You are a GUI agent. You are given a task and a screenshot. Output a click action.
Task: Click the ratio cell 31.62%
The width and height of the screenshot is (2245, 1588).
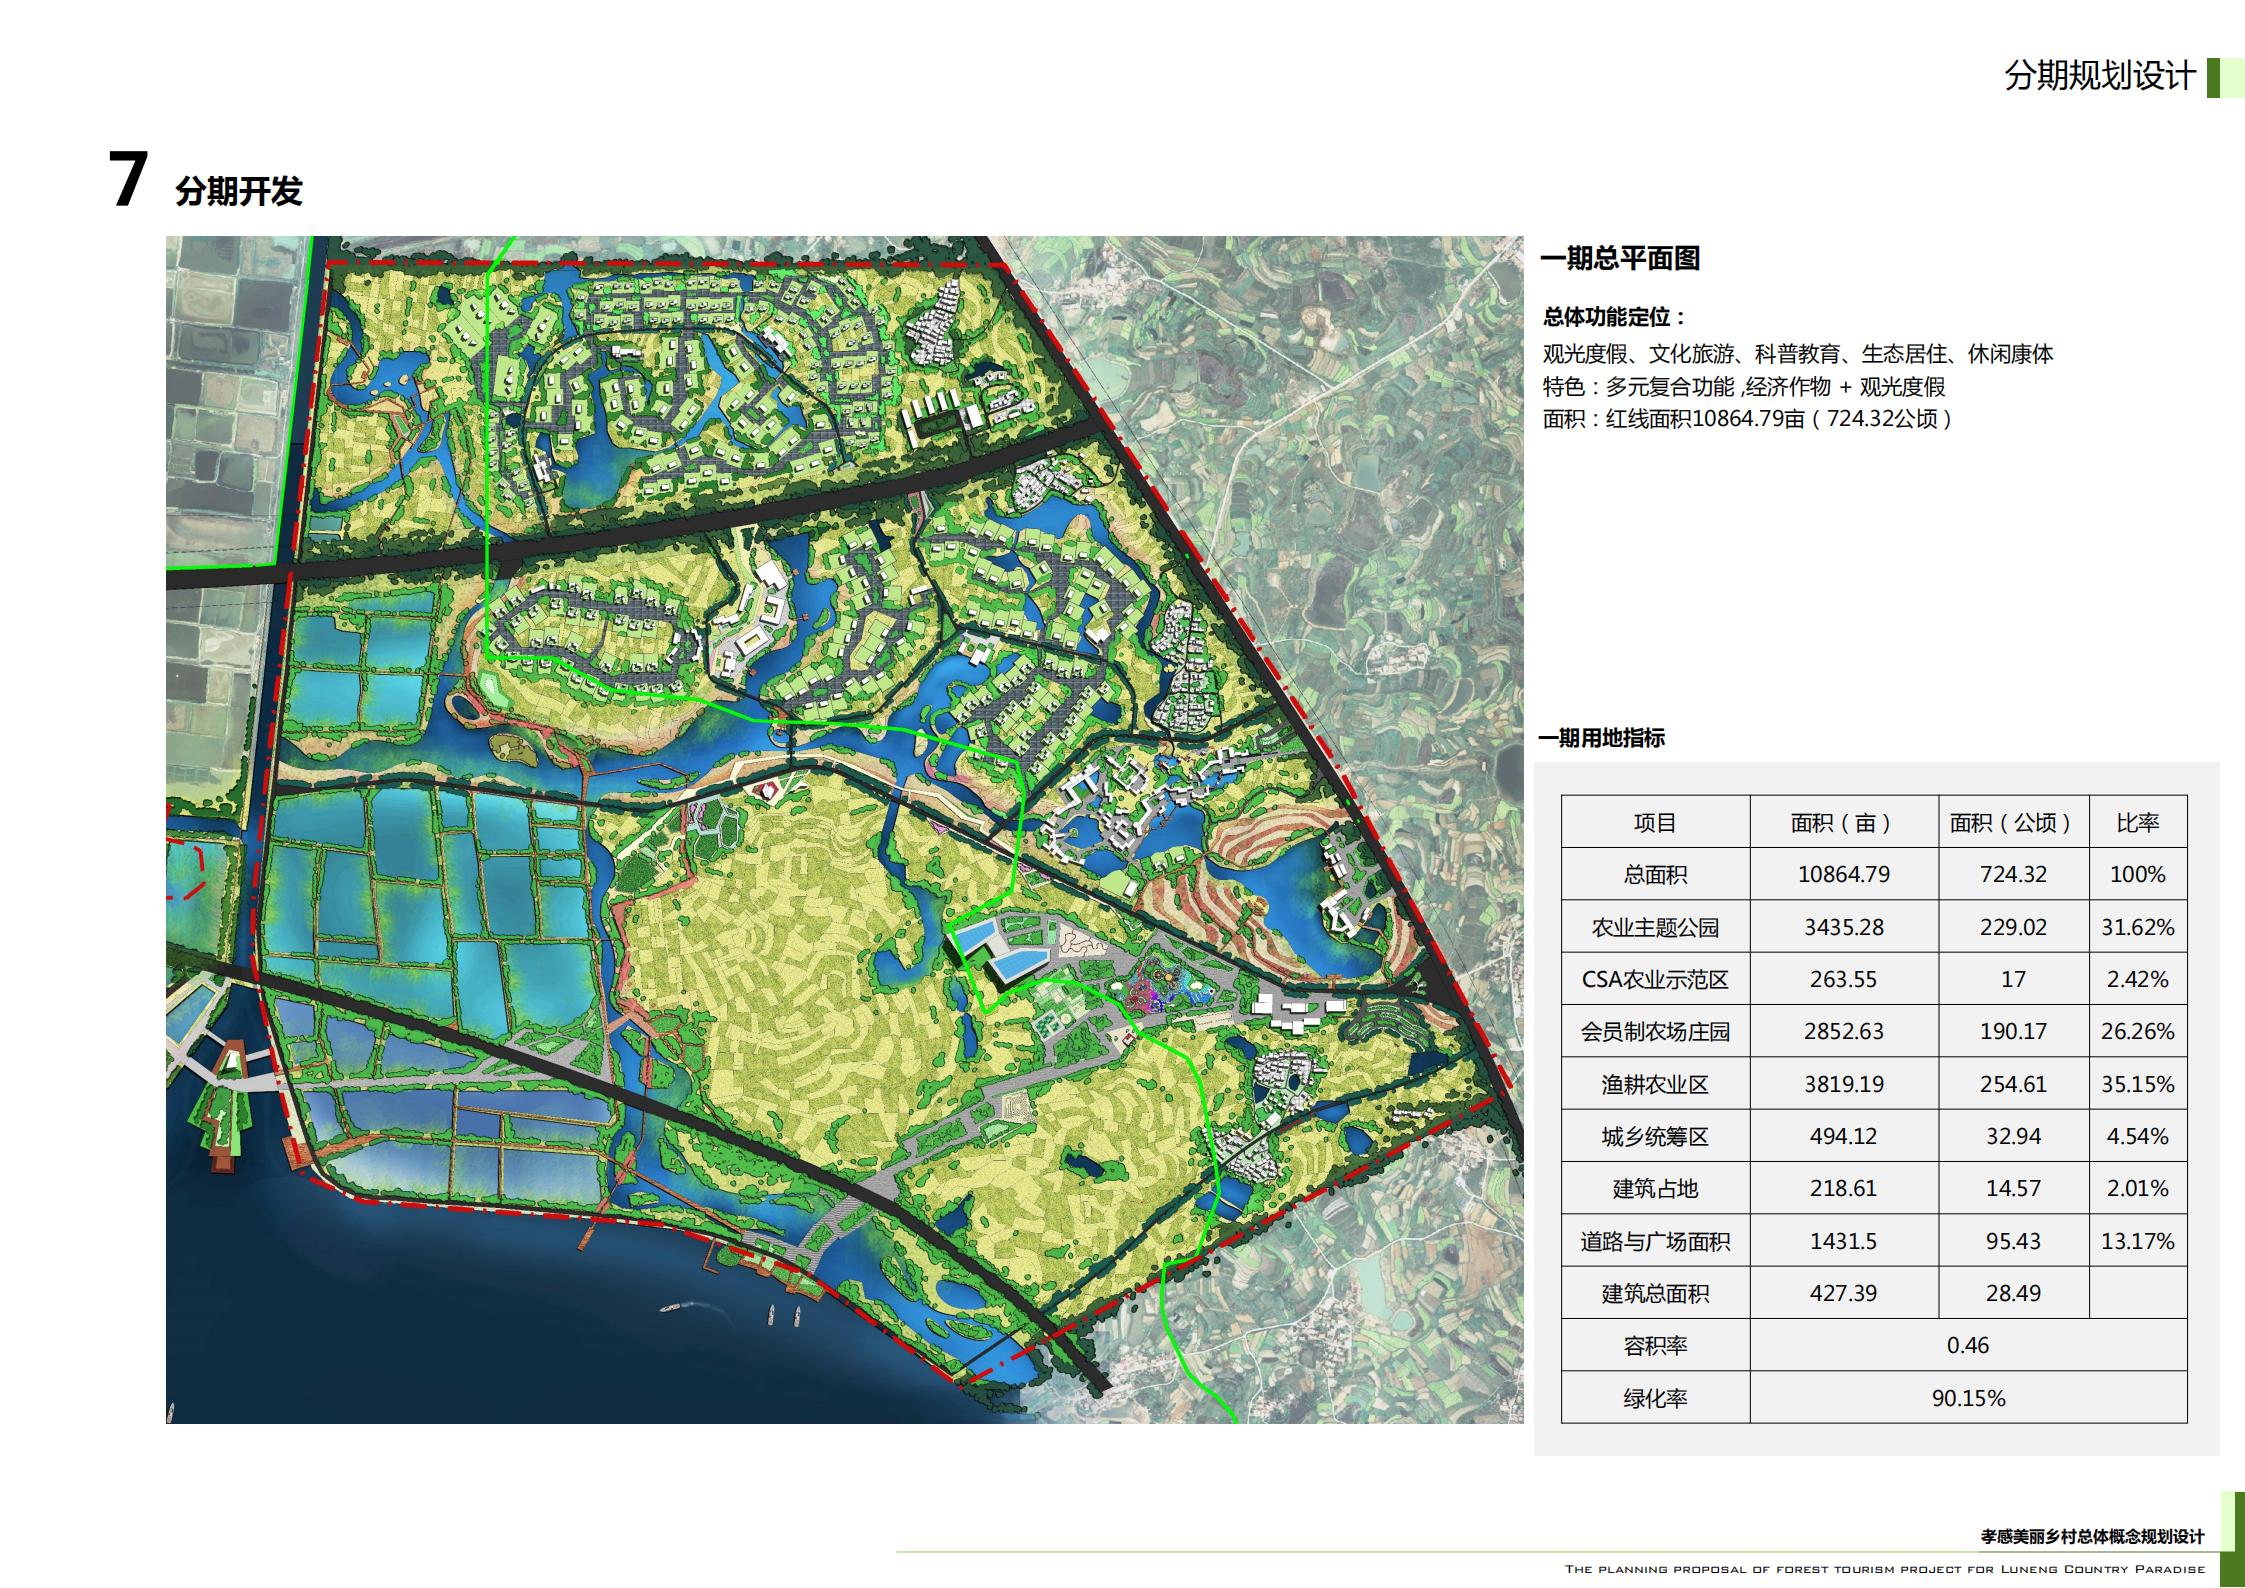(2137, 928)
